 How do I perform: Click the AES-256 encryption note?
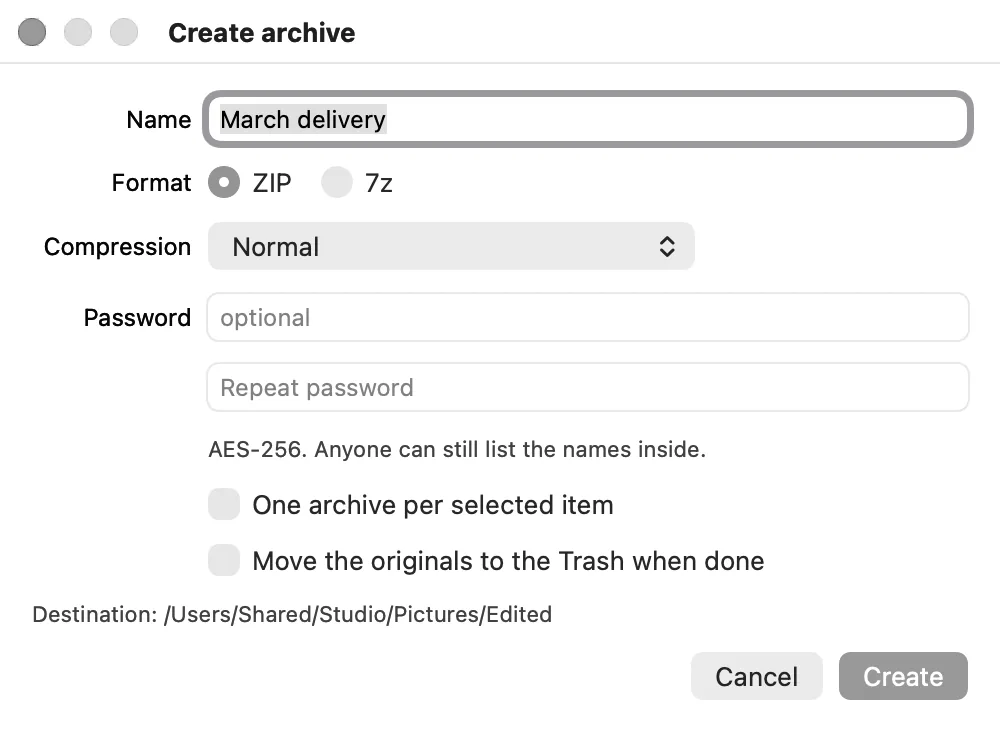click(x=457, y=449)
